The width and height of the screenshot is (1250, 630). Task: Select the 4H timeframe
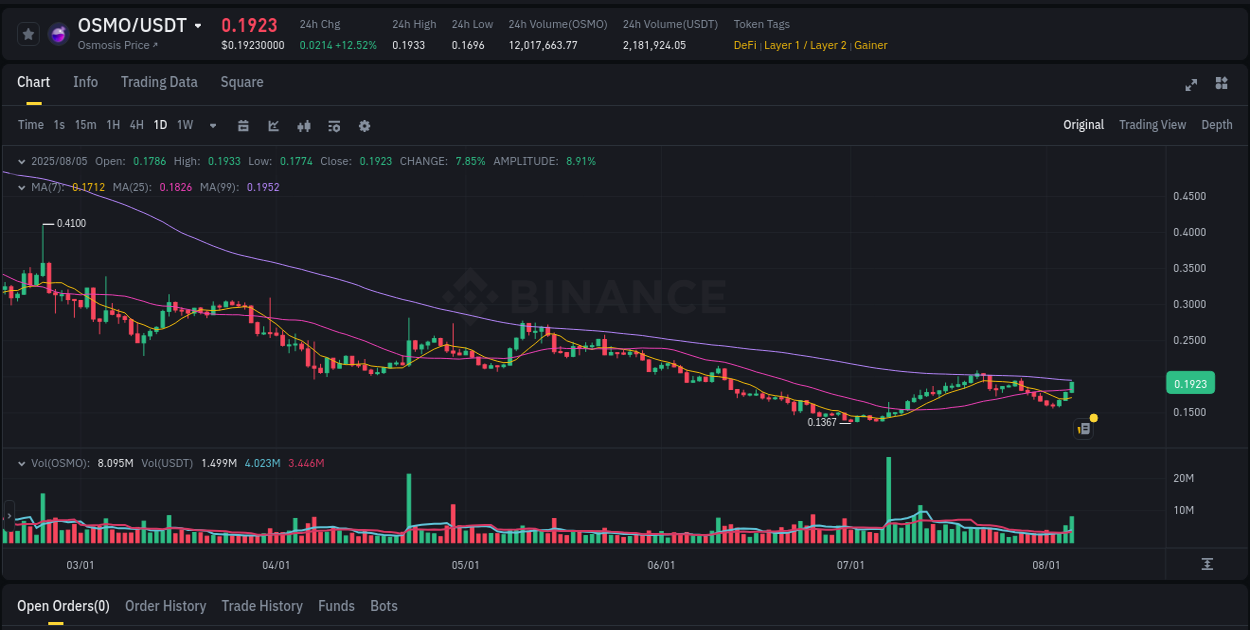click(x=136, y=125)
